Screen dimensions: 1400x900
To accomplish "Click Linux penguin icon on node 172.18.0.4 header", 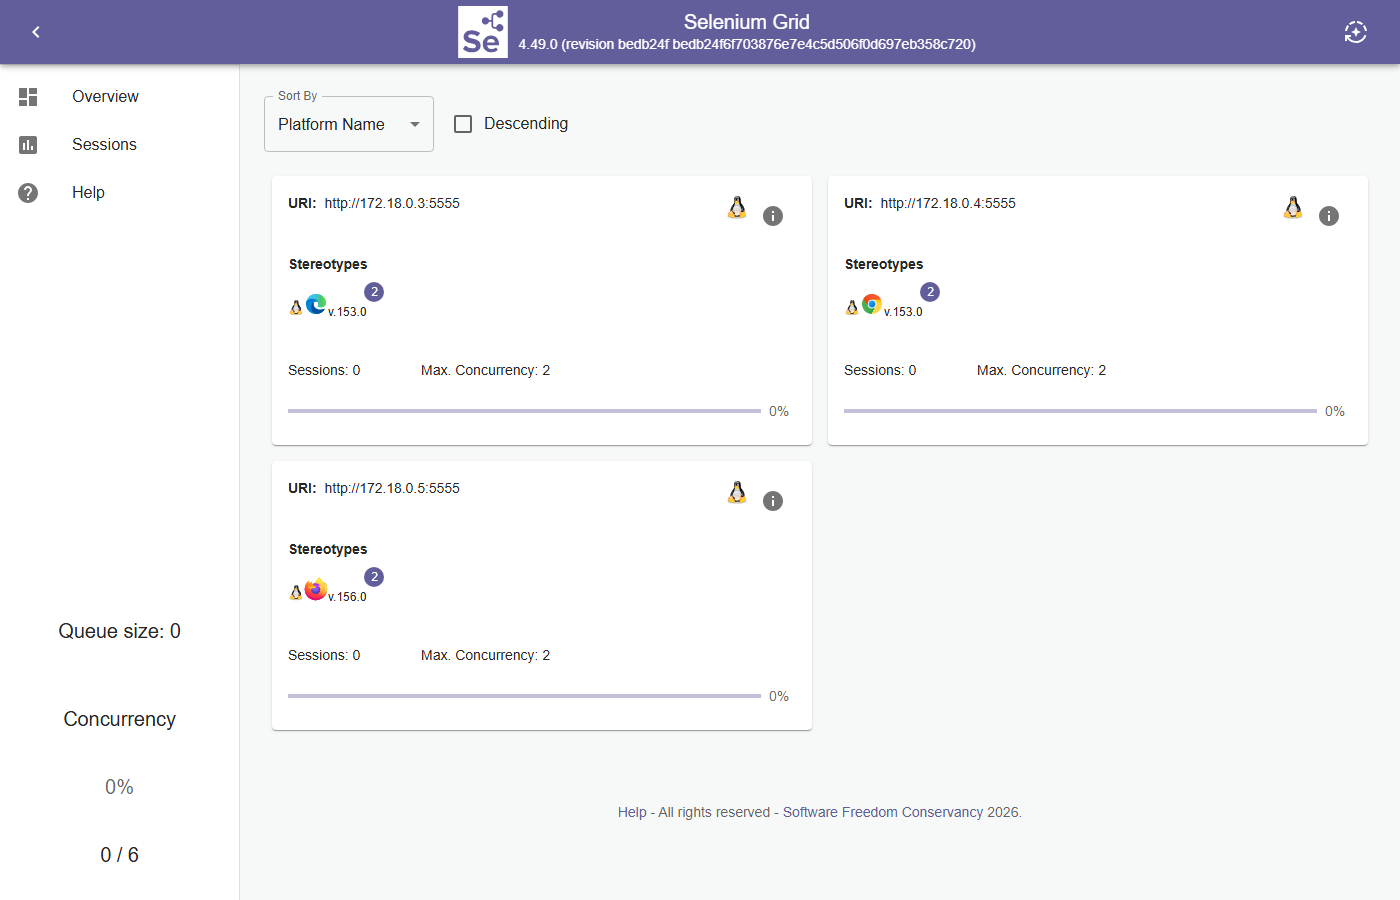I will coord(1293,207).
